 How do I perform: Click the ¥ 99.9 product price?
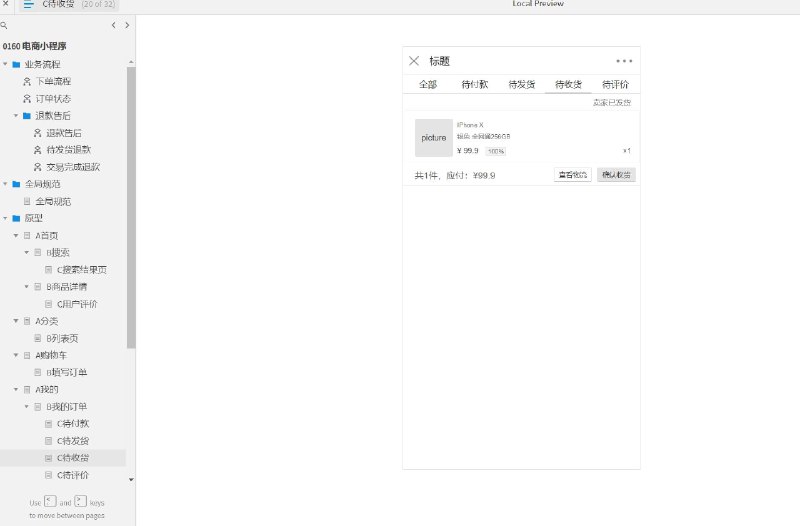(468, 151)
